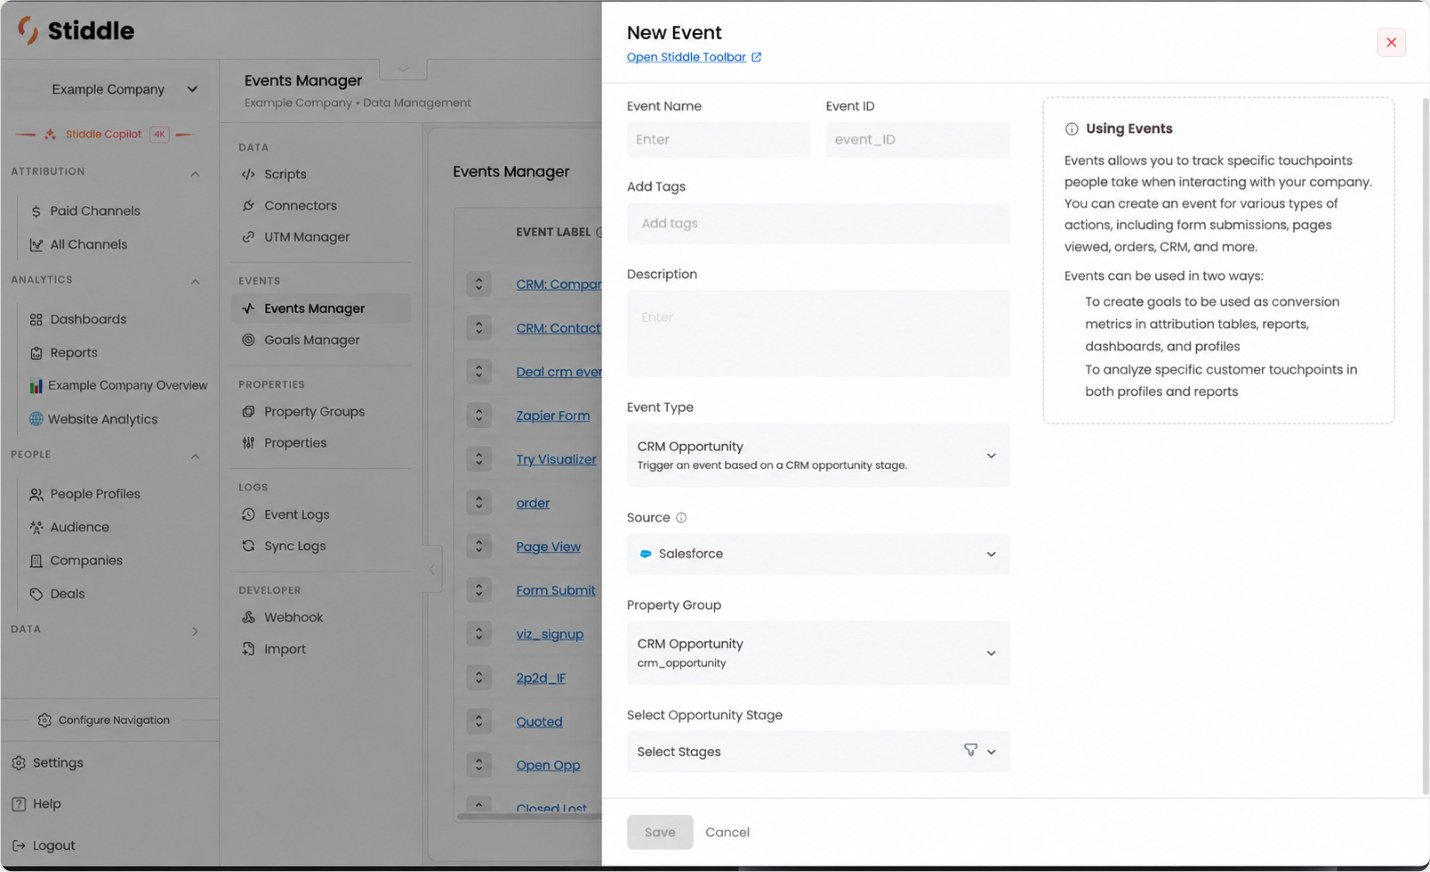
Task: Expand the Data section in sidebar
Action: [195, 631]
